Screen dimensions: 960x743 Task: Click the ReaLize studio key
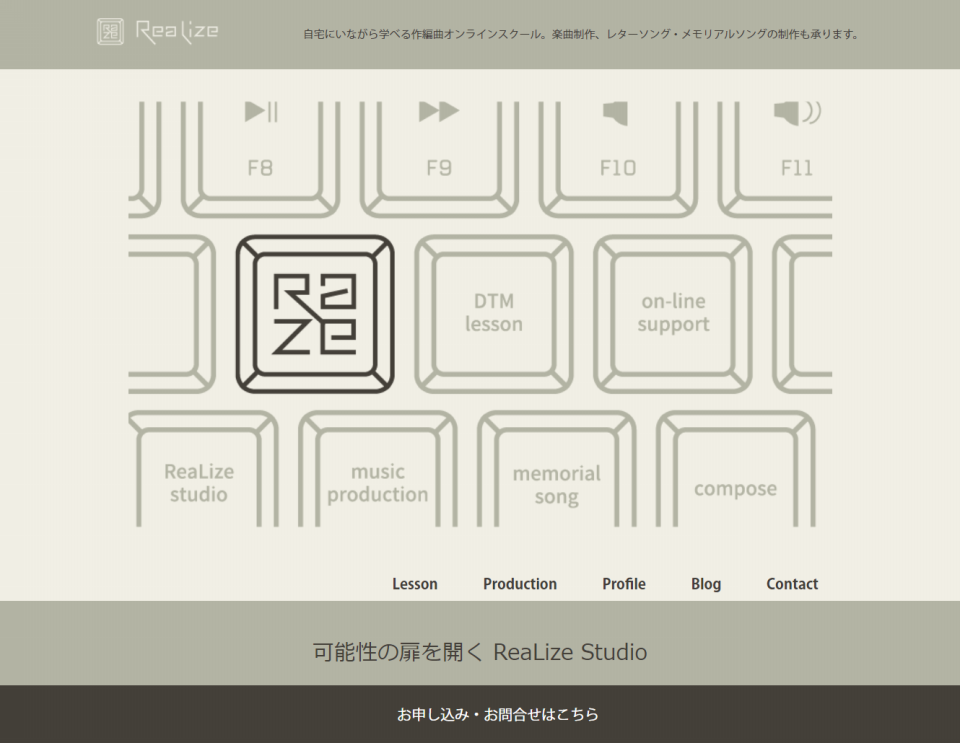click(x=199, y=469)
